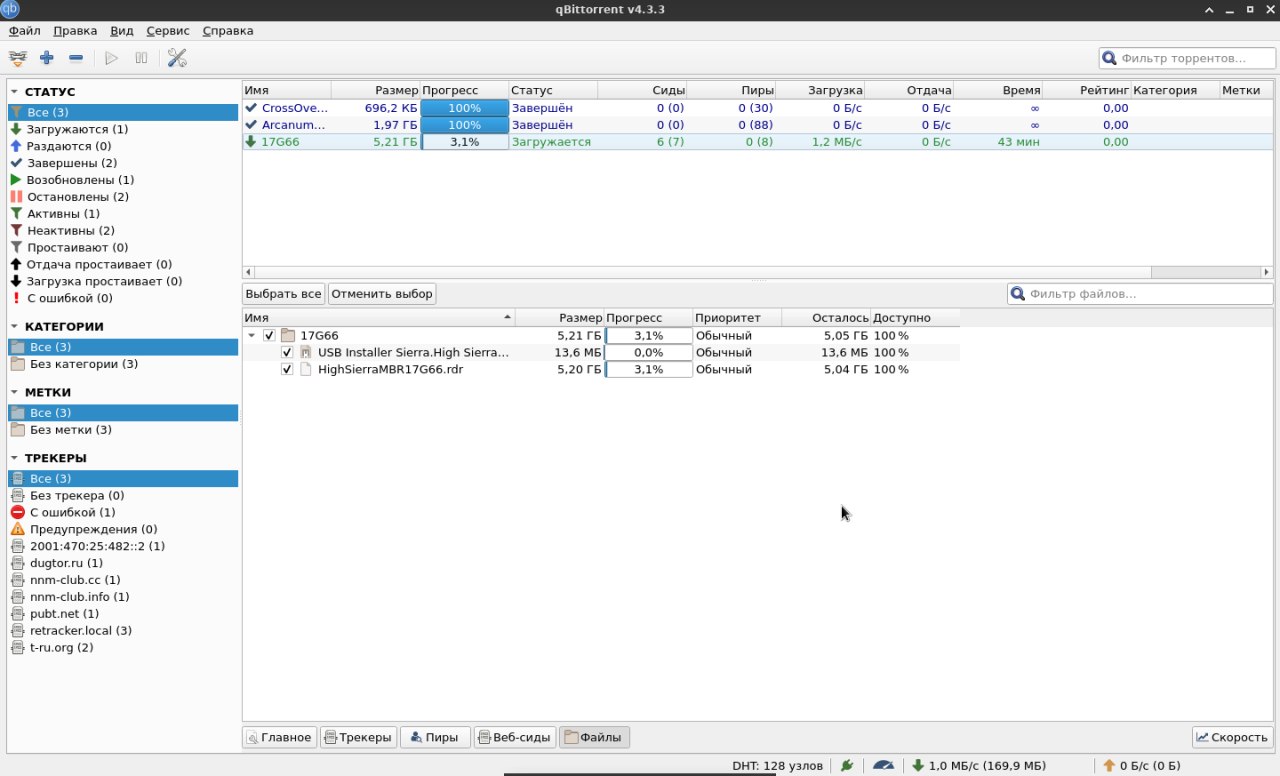The width and height of the screenshot is (1280, 776).
Task: Click the Выбрать все button
Action: coord(284,294)
